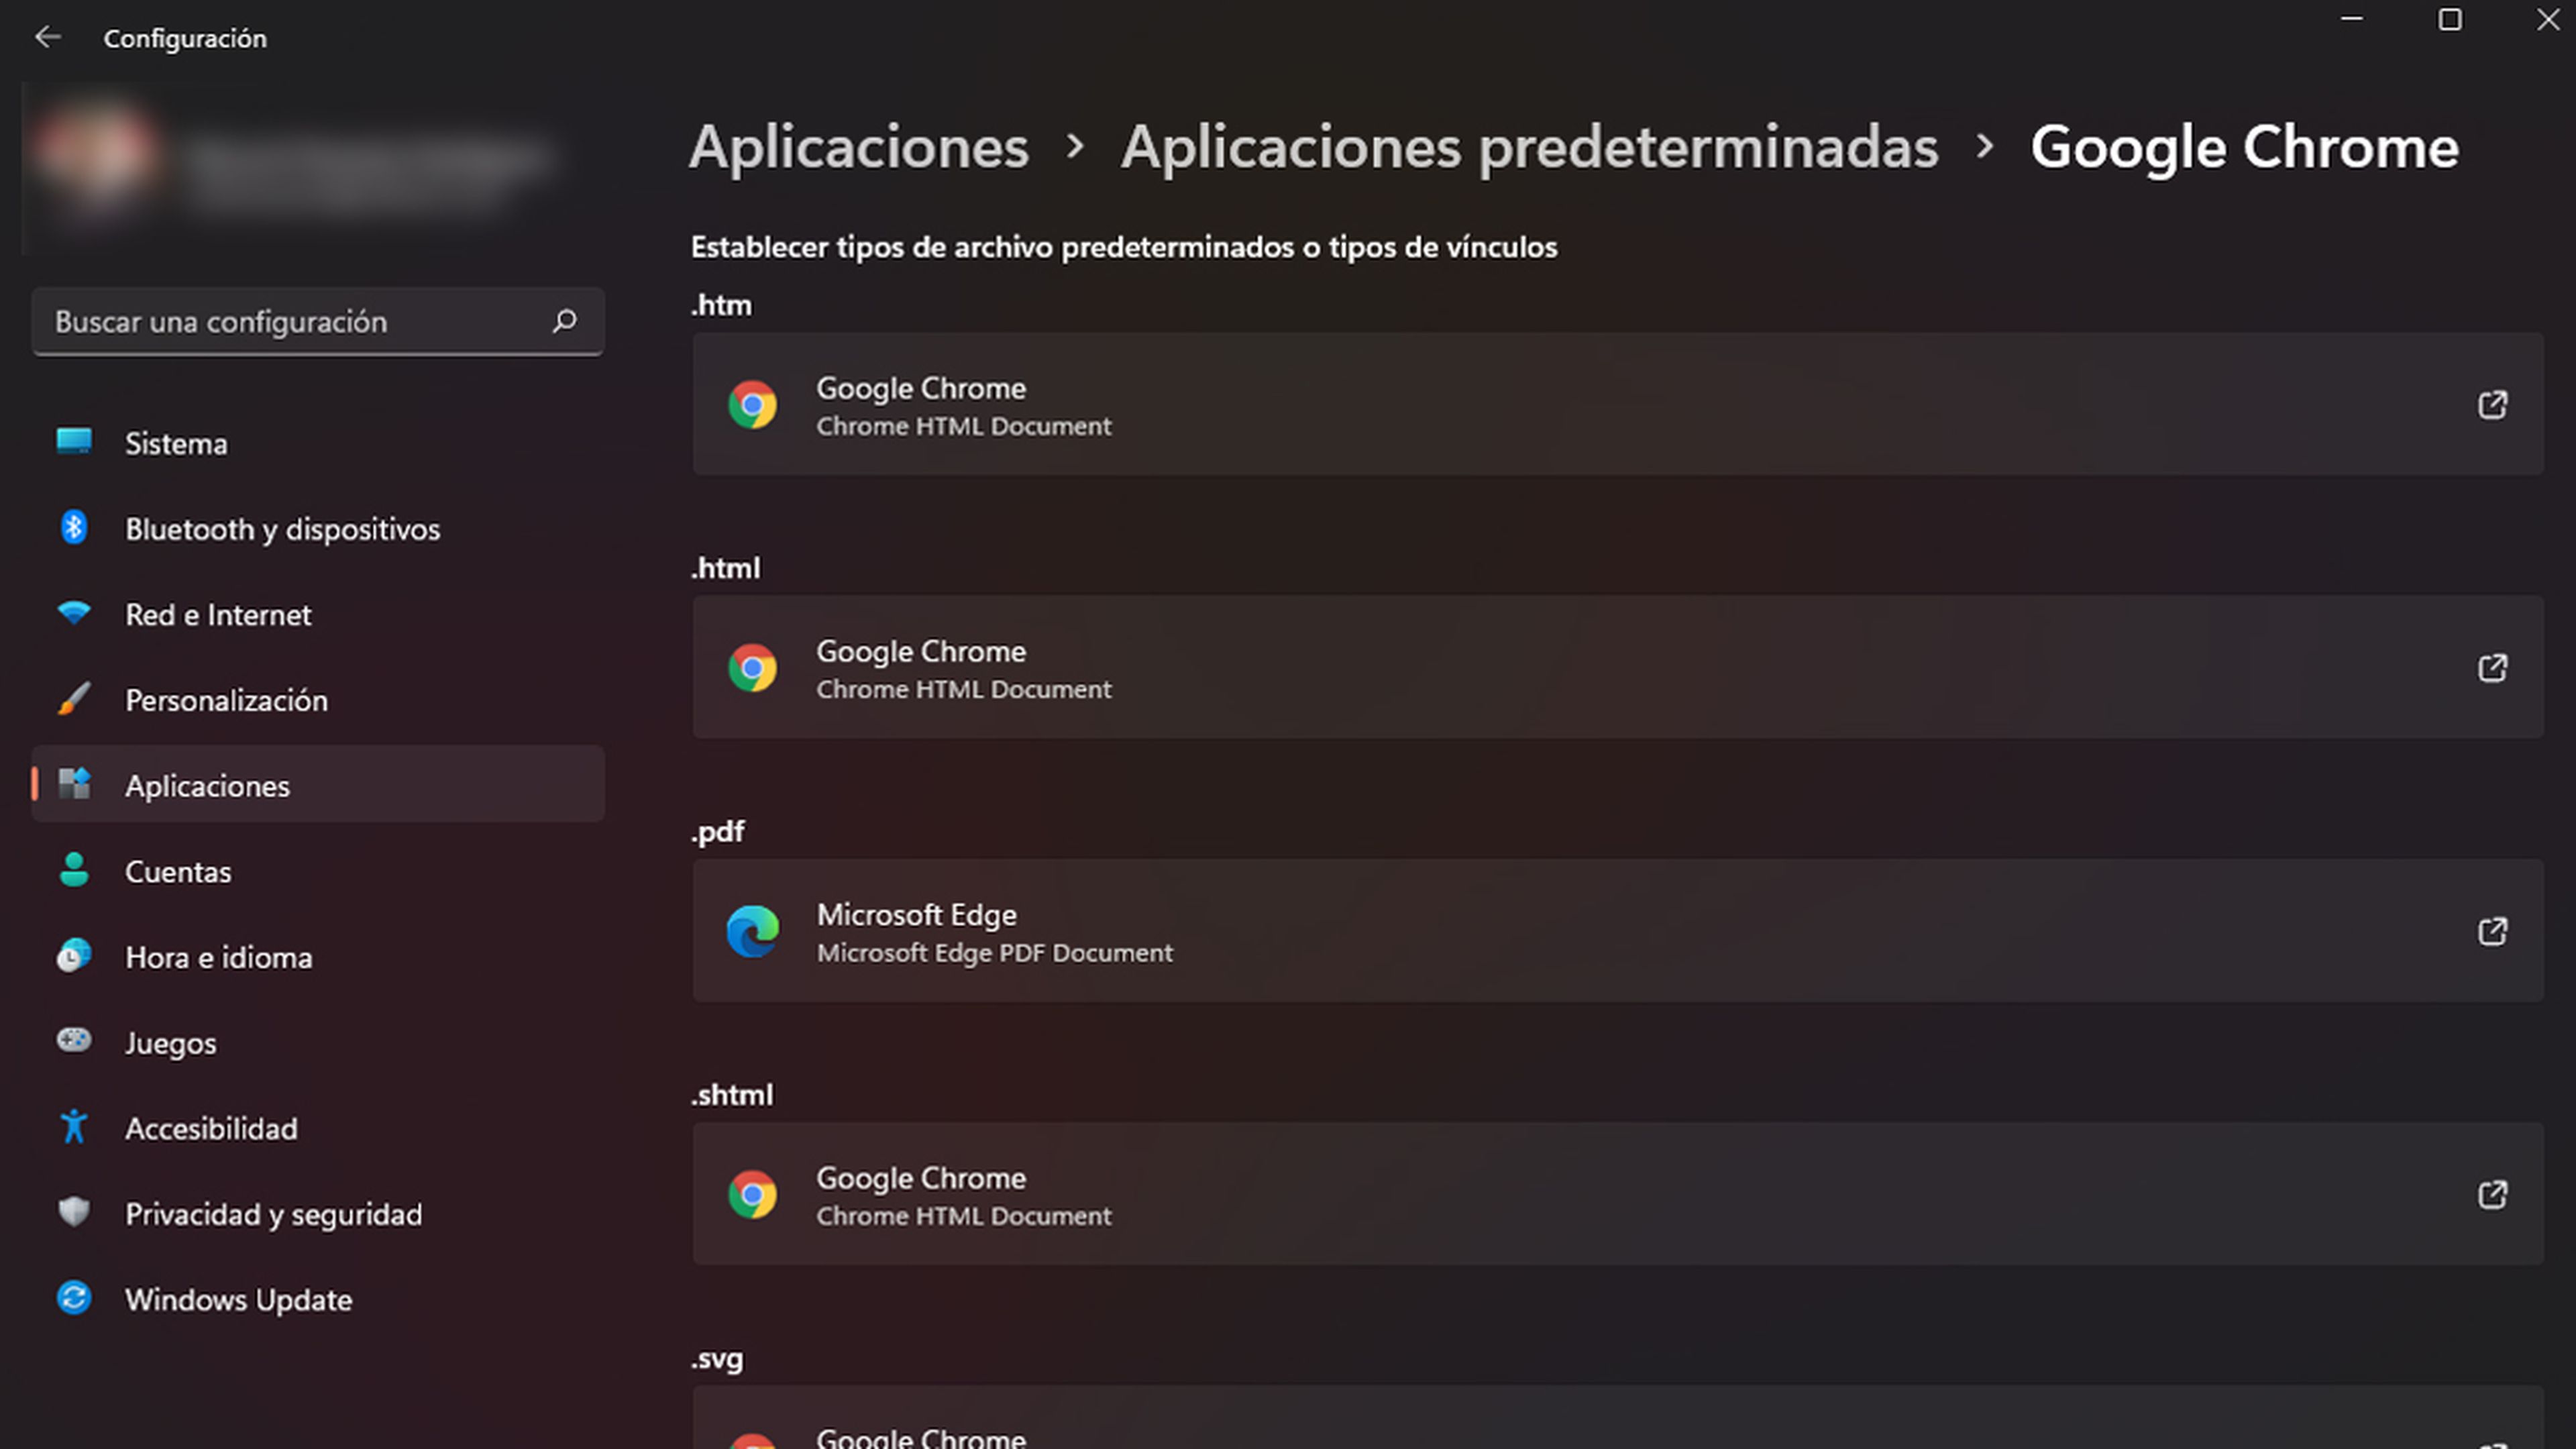Viewport: 2576px width, 1449px height.
Task: Click the .pdf extension label
Action: pos(718,832)
